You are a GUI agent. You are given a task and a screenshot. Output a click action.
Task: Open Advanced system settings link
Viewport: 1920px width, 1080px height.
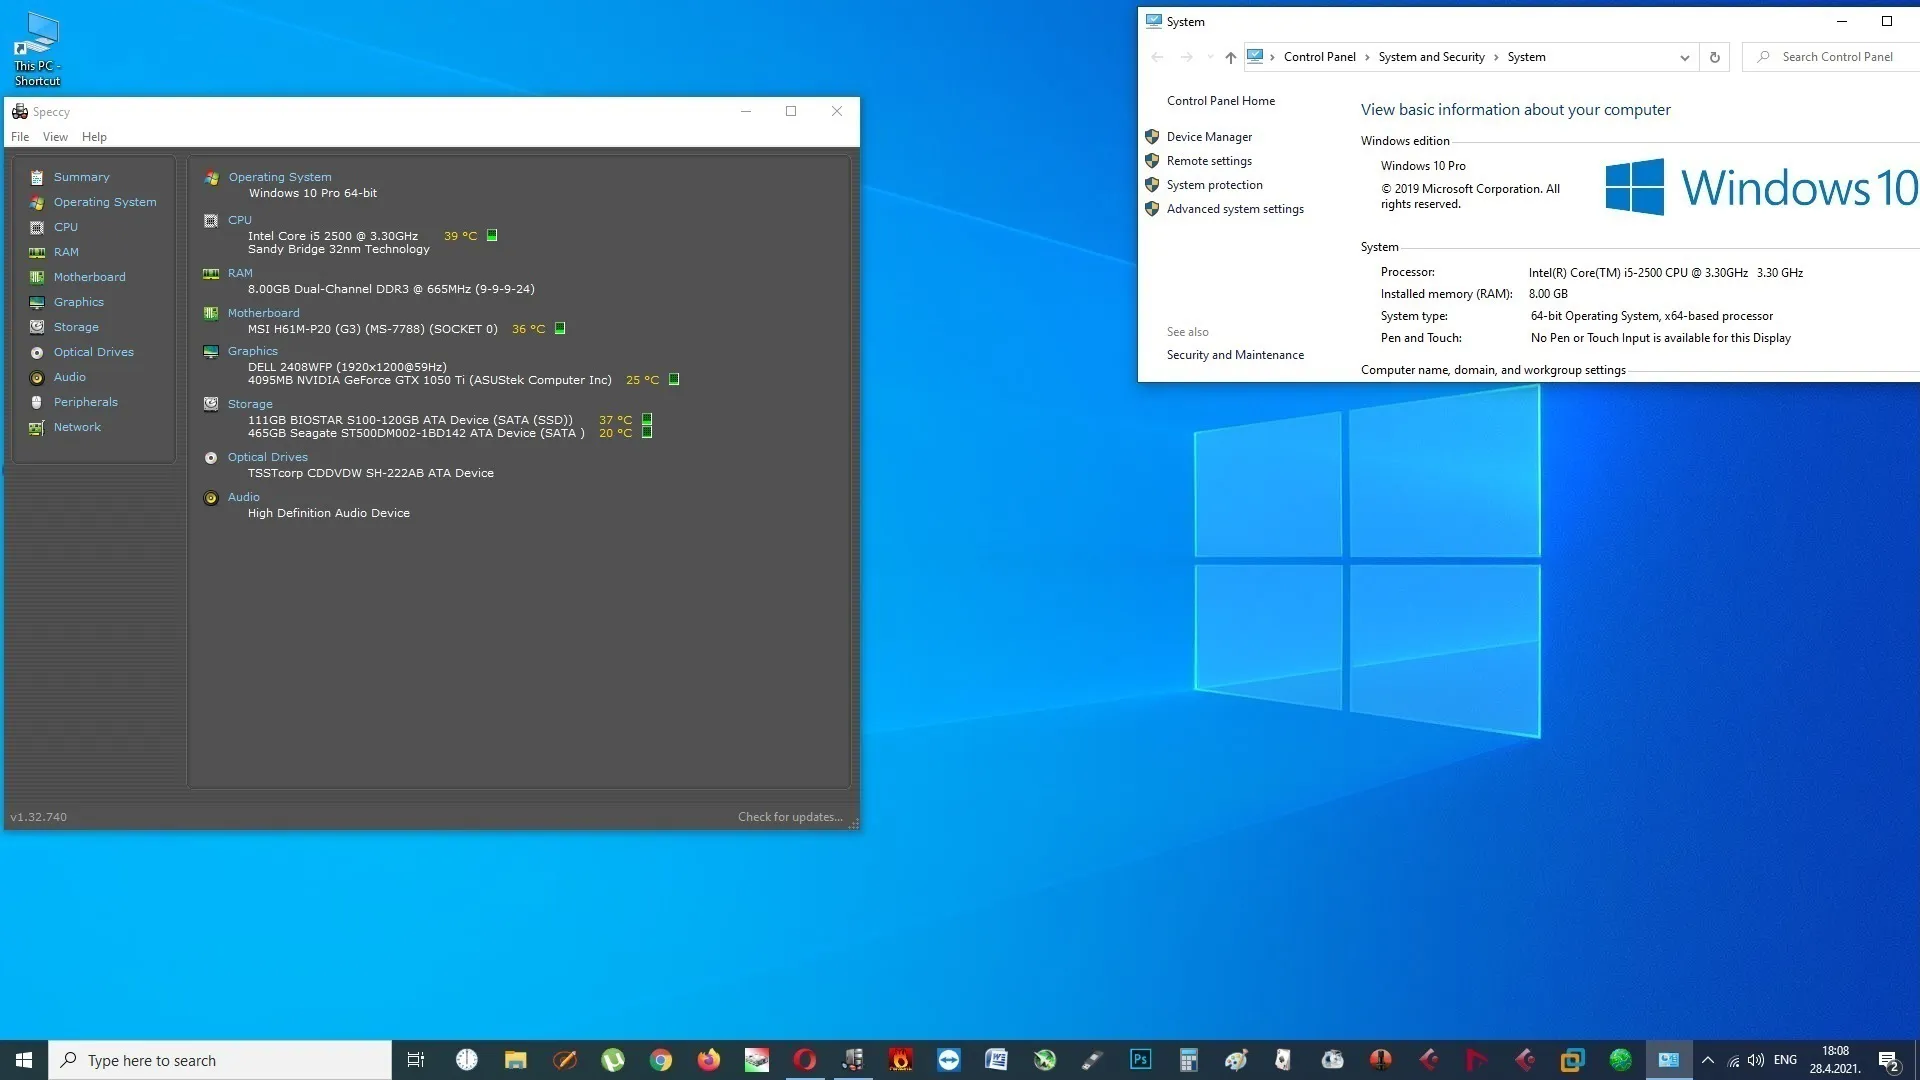(1235, 209)
